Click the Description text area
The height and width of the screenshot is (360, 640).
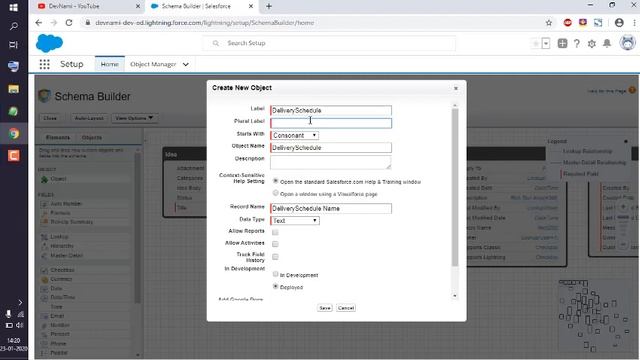(331, 162)
